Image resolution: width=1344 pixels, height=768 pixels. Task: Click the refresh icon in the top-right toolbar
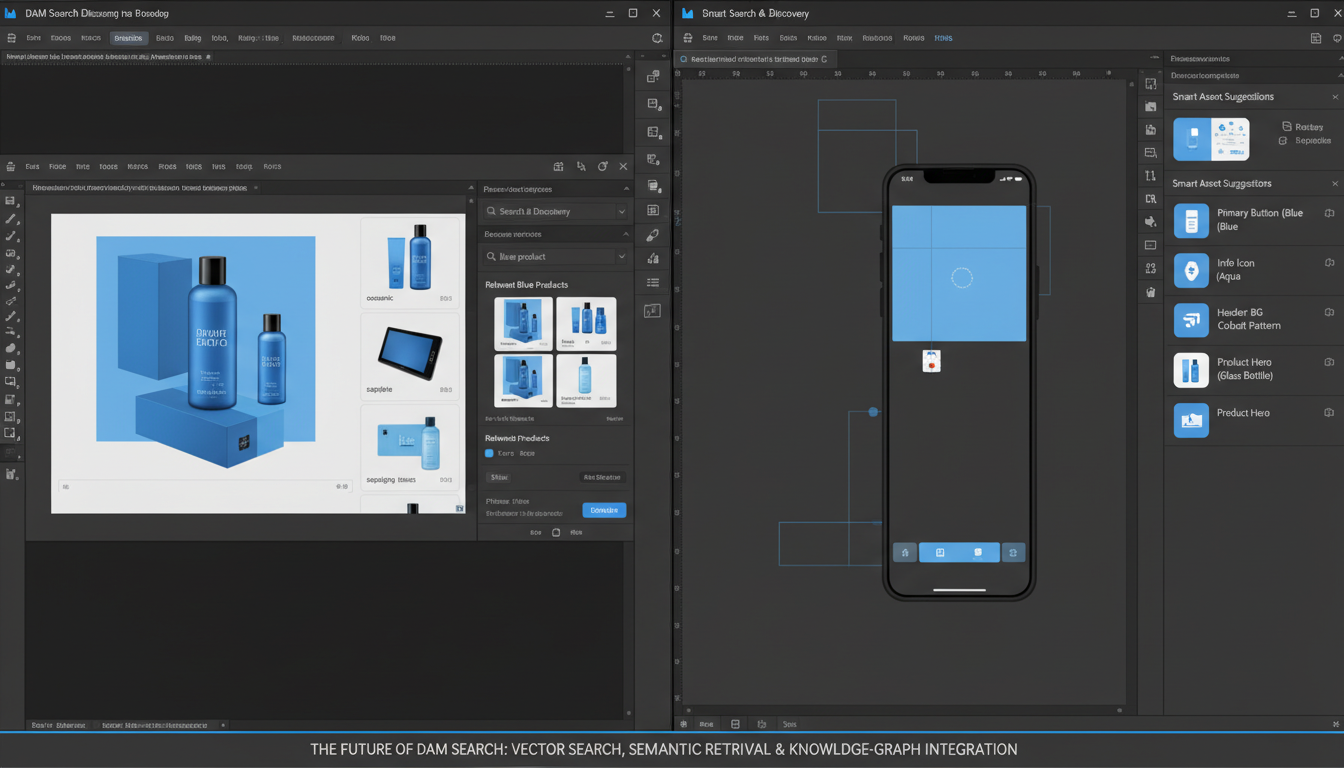(657, 37)
